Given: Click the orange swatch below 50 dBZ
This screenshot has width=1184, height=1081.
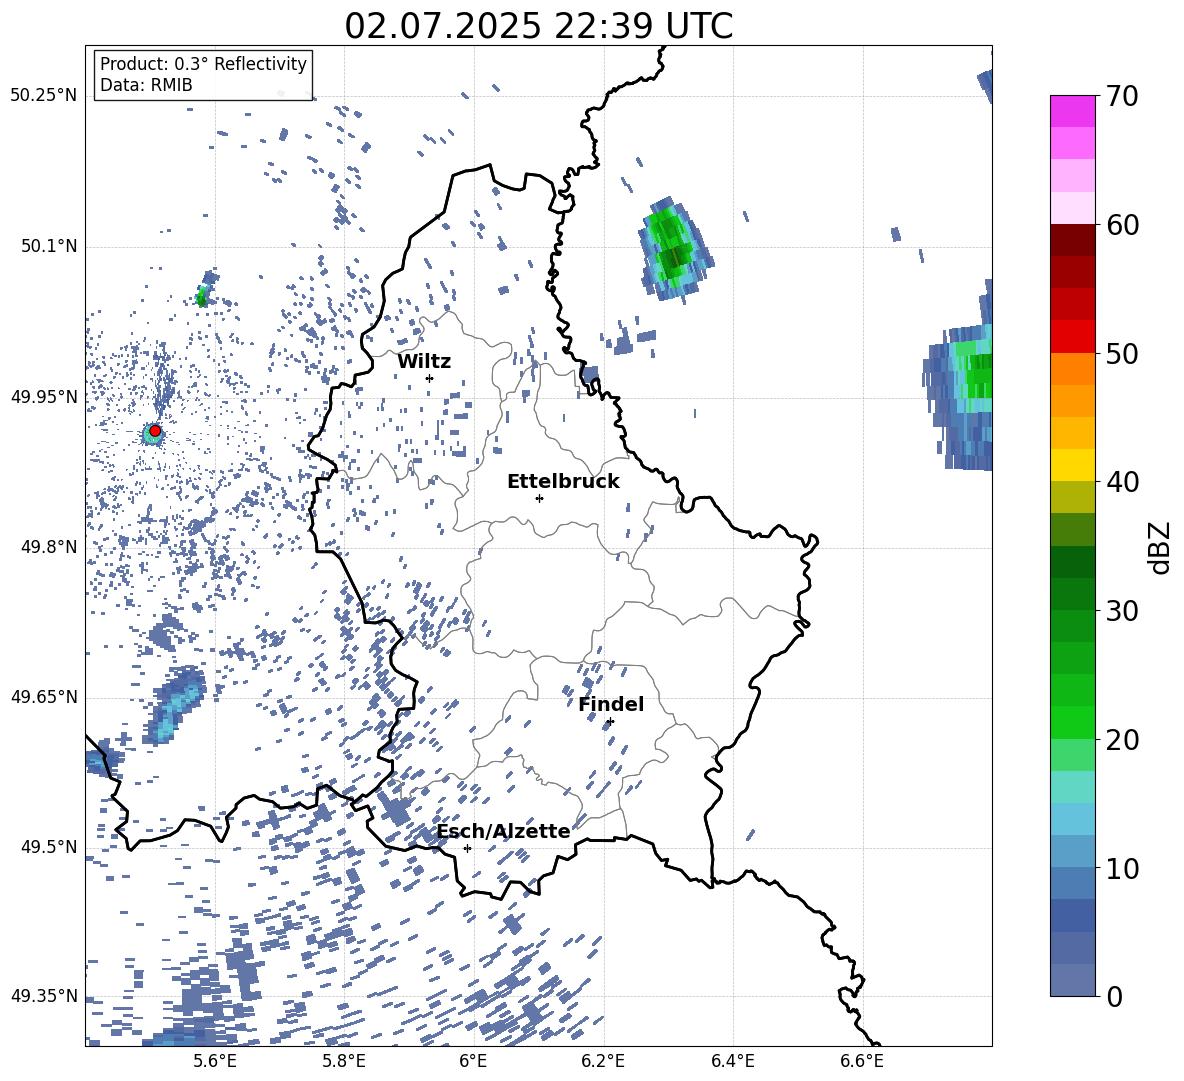Looking at the screenshot, I should point(1072,370).
